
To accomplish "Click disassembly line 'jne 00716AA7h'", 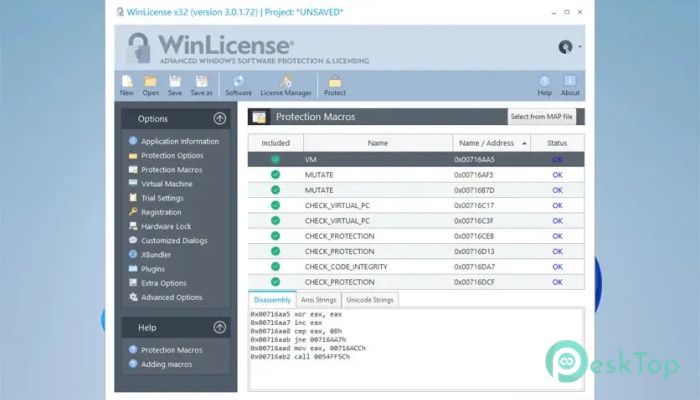I will click(298, 340).
